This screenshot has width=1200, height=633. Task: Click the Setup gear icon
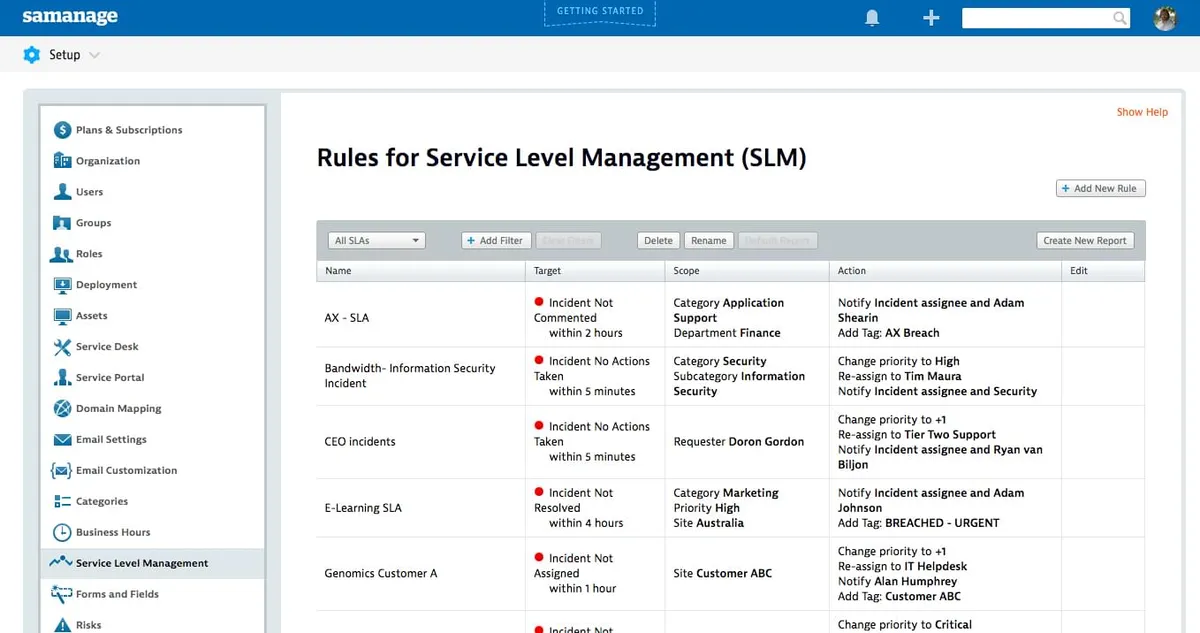point(32,55)
